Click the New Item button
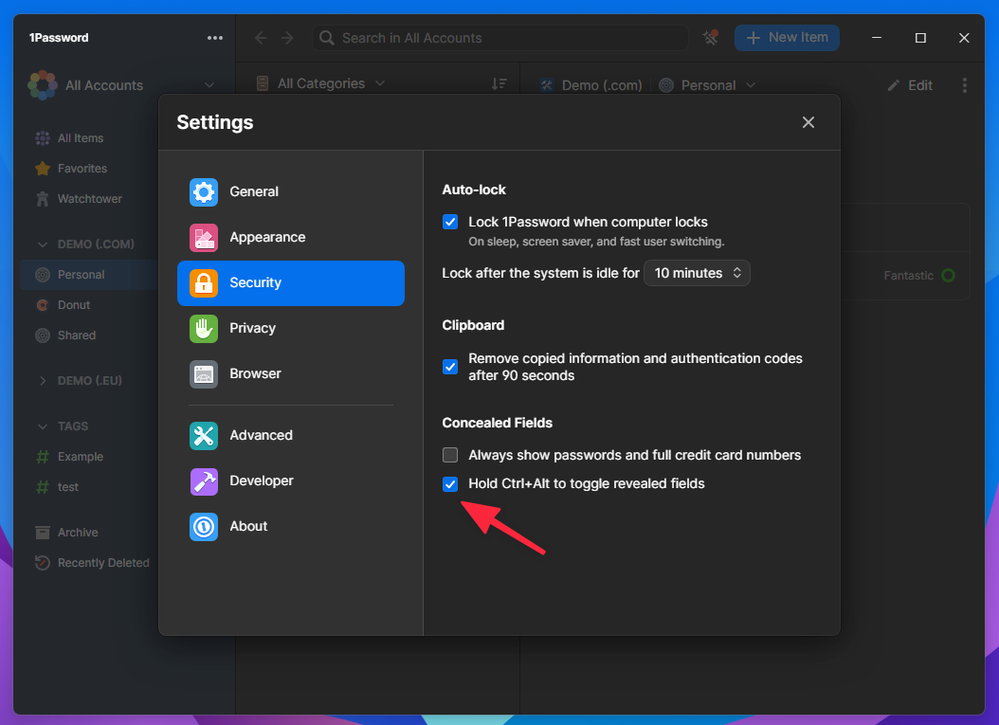 tap(787, 38)
